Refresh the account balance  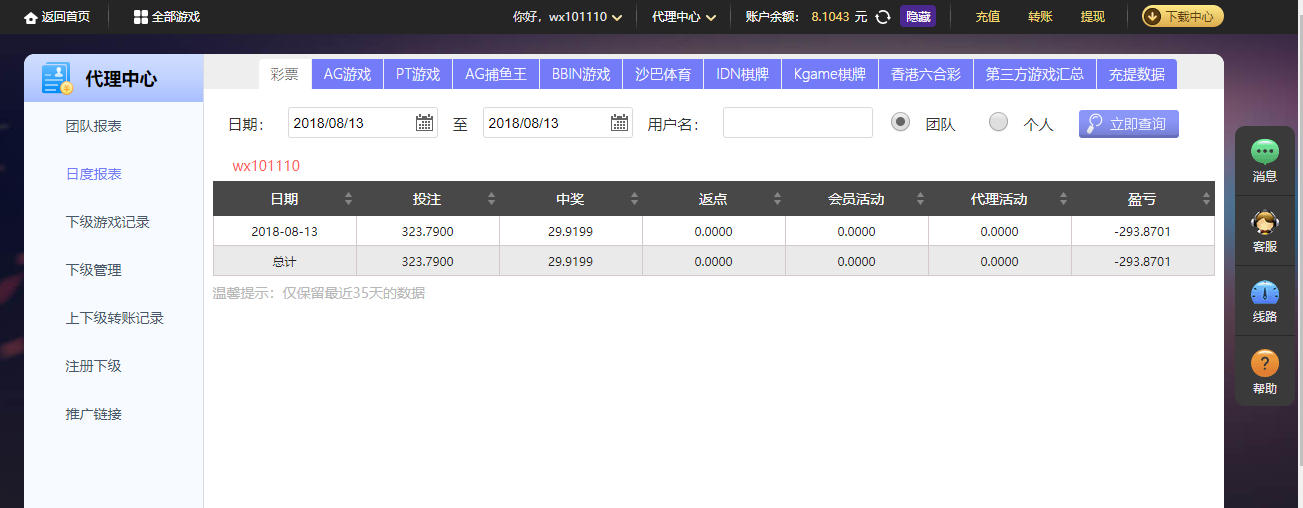(x=883, y=17)
